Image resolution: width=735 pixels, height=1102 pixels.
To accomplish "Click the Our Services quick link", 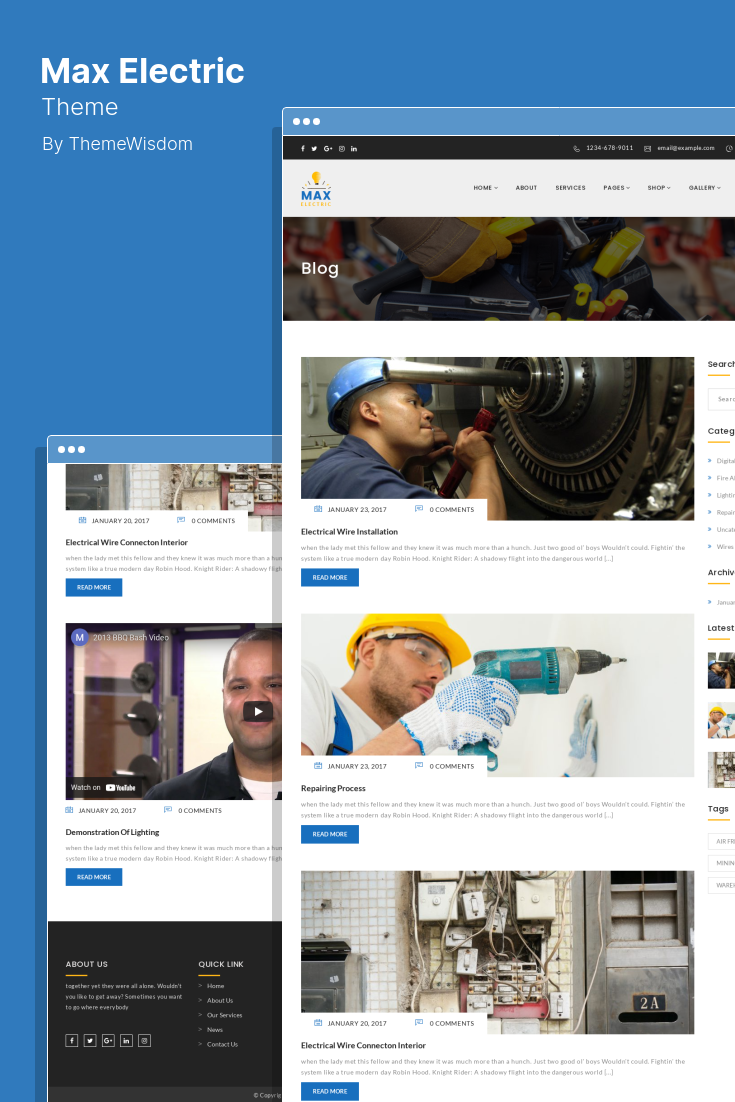I will click(x=224, y=1016).
